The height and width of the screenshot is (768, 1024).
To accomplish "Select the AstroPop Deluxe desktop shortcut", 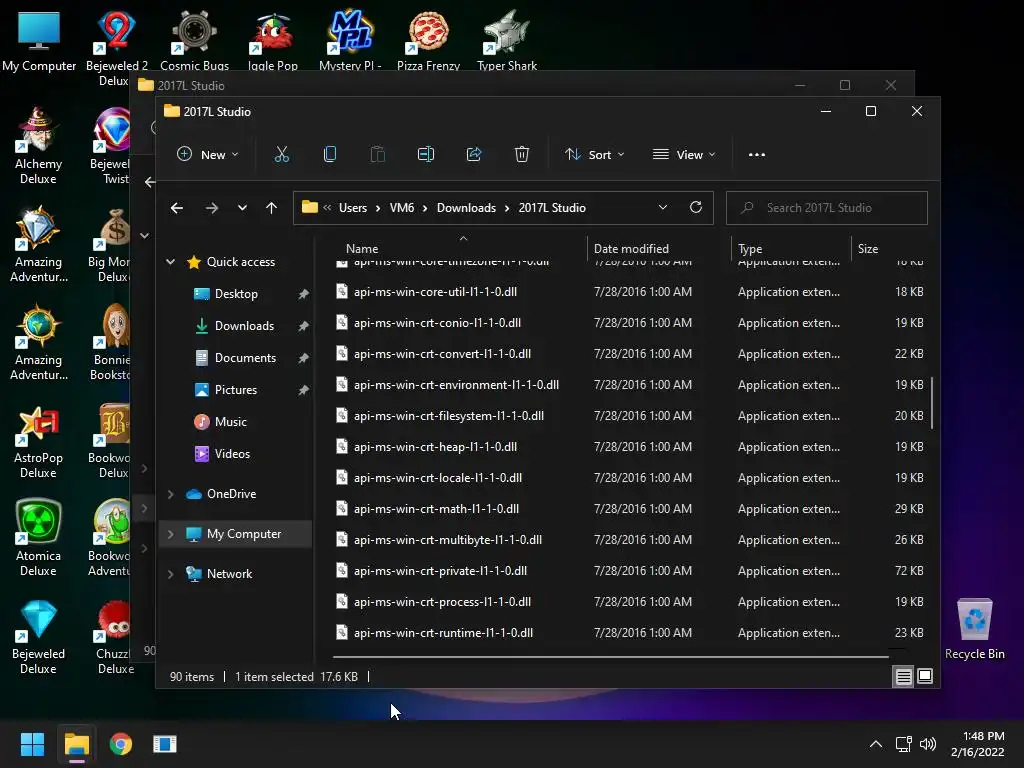I will (x=39, y=443).
